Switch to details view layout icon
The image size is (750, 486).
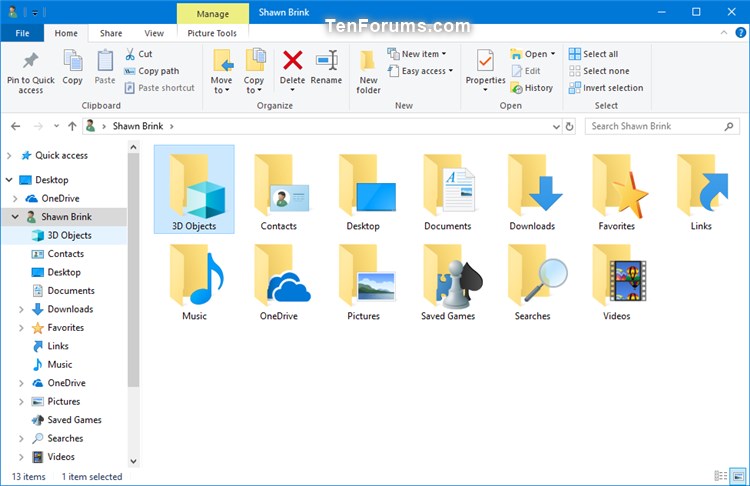click(x=721, y=475)
